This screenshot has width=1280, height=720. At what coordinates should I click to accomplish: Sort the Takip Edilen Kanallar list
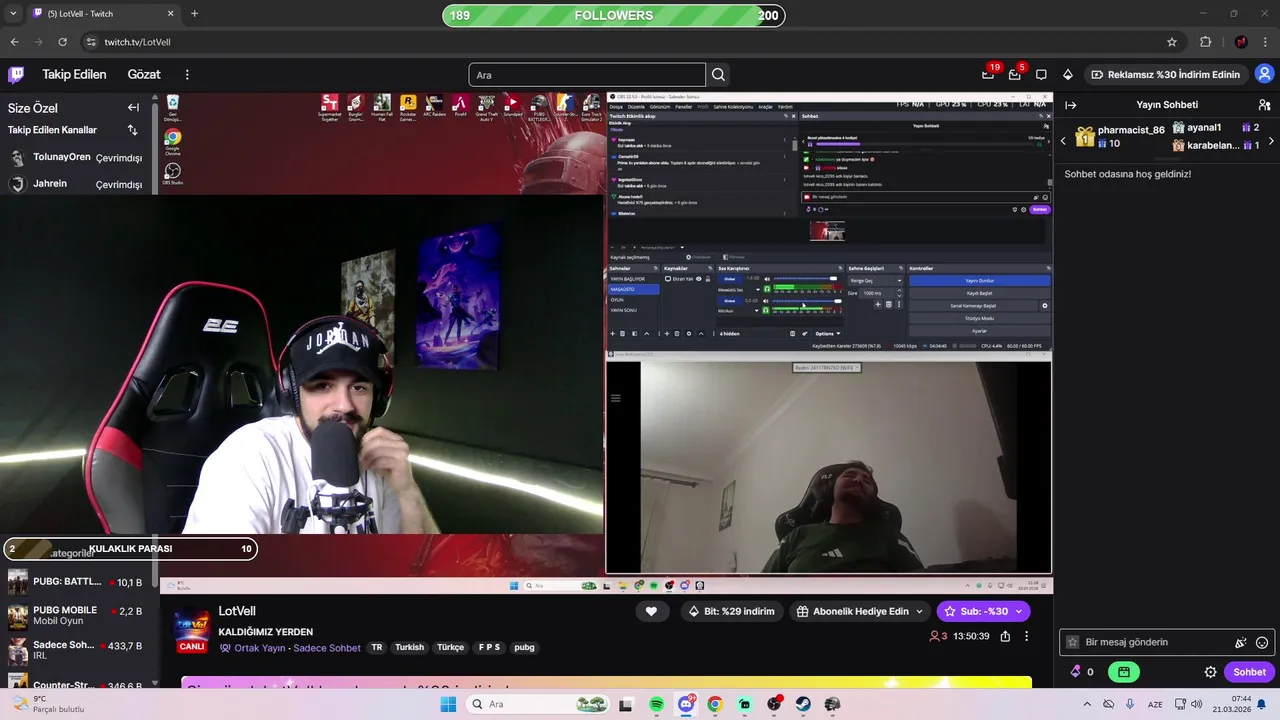tap(132, 130)
